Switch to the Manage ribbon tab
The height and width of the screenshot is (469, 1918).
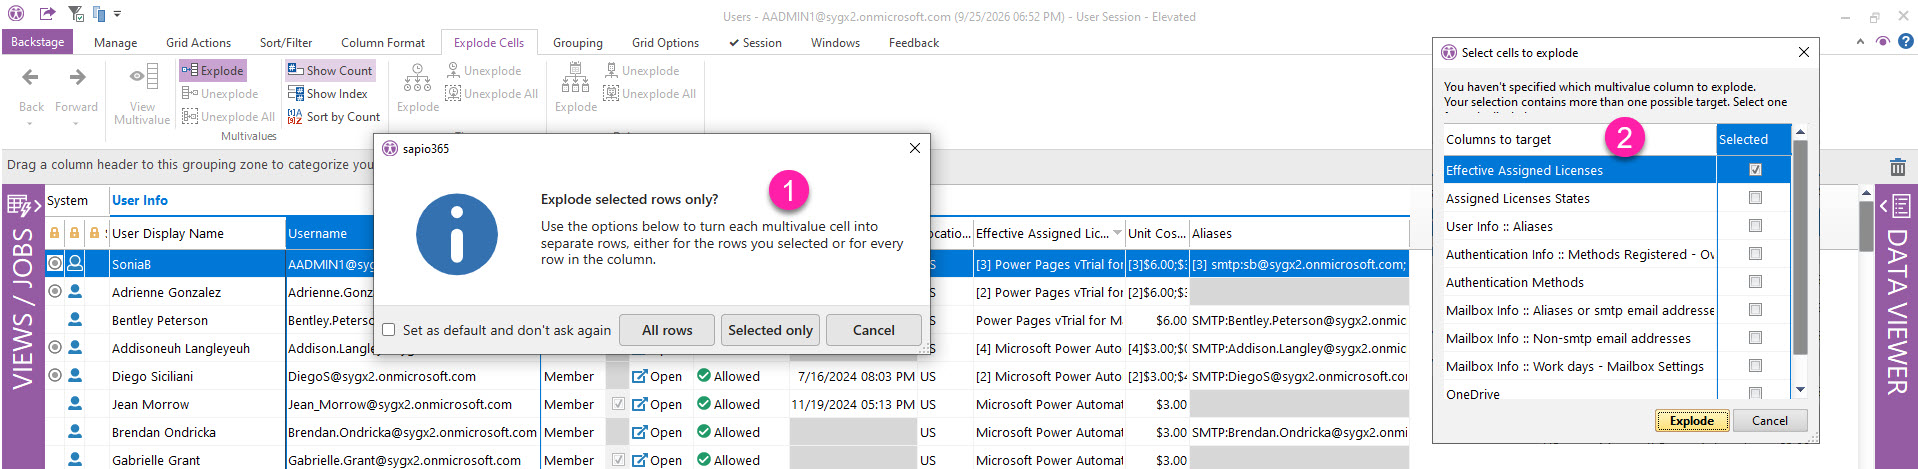(116, 42)
